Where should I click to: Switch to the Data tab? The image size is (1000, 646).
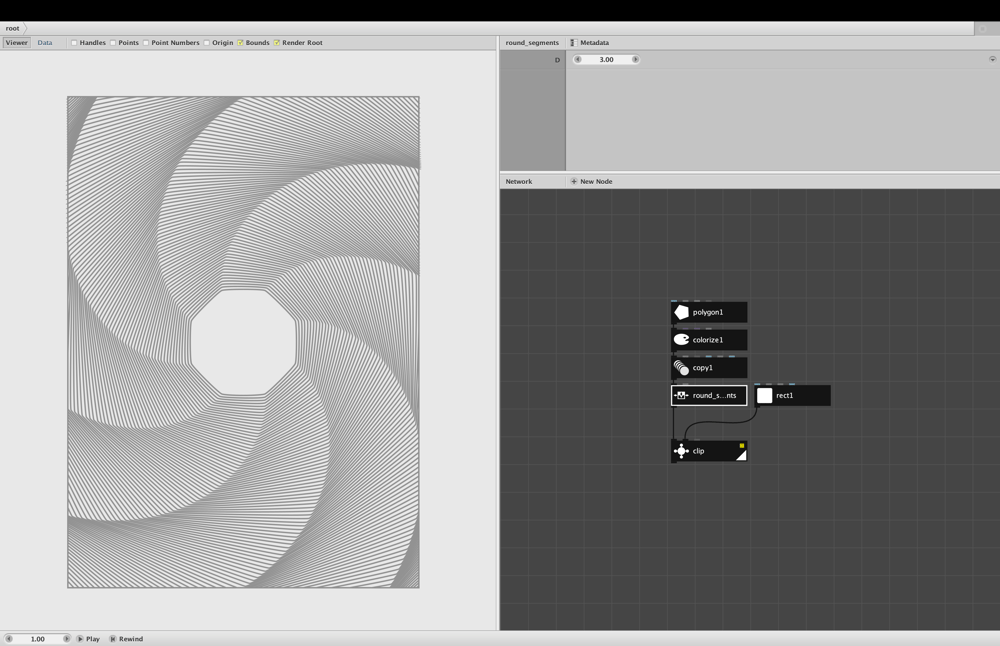tap(45, 43)
